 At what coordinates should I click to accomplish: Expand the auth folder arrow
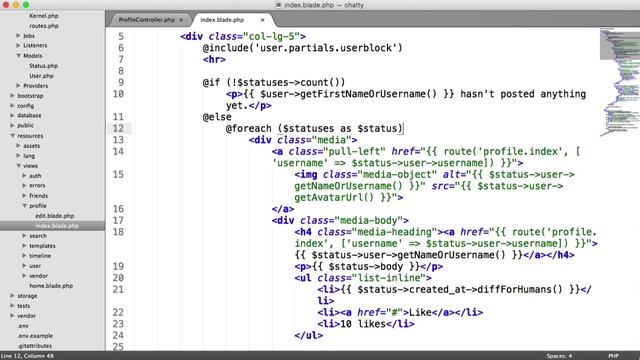[24, 176]
